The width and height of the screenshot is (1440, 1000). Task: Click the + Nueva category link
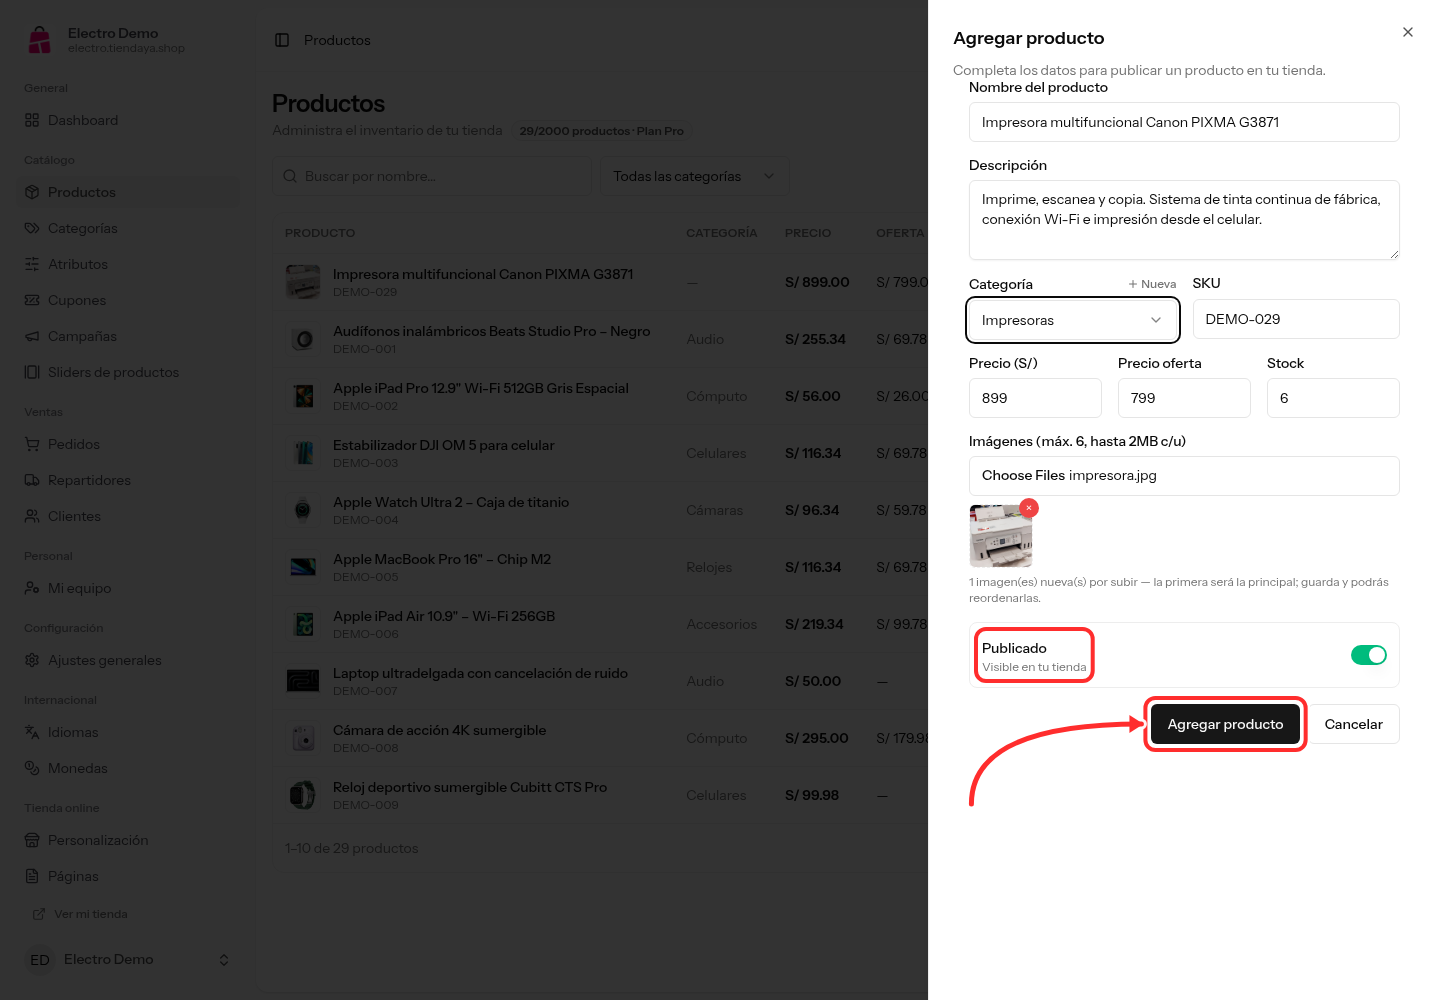point(1152,284)
